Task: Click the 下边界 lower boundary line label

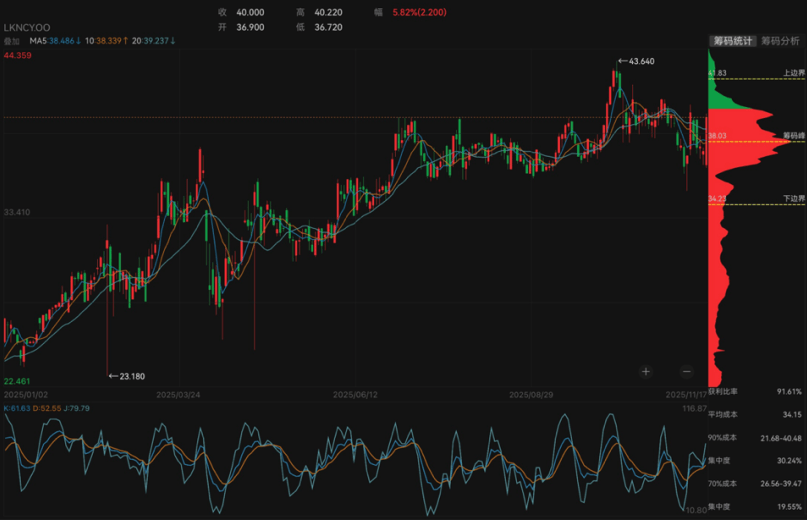Action: click(x=792, y=199)
